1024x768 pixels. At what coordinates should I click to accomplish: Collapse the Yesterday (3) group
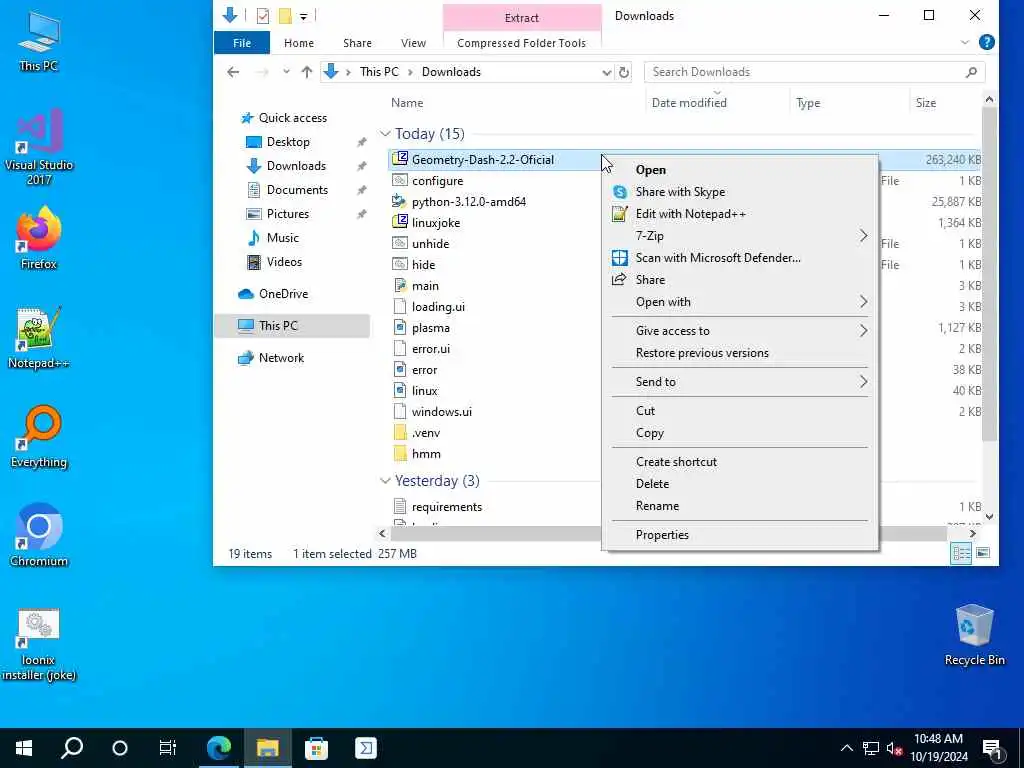[385, 481]
